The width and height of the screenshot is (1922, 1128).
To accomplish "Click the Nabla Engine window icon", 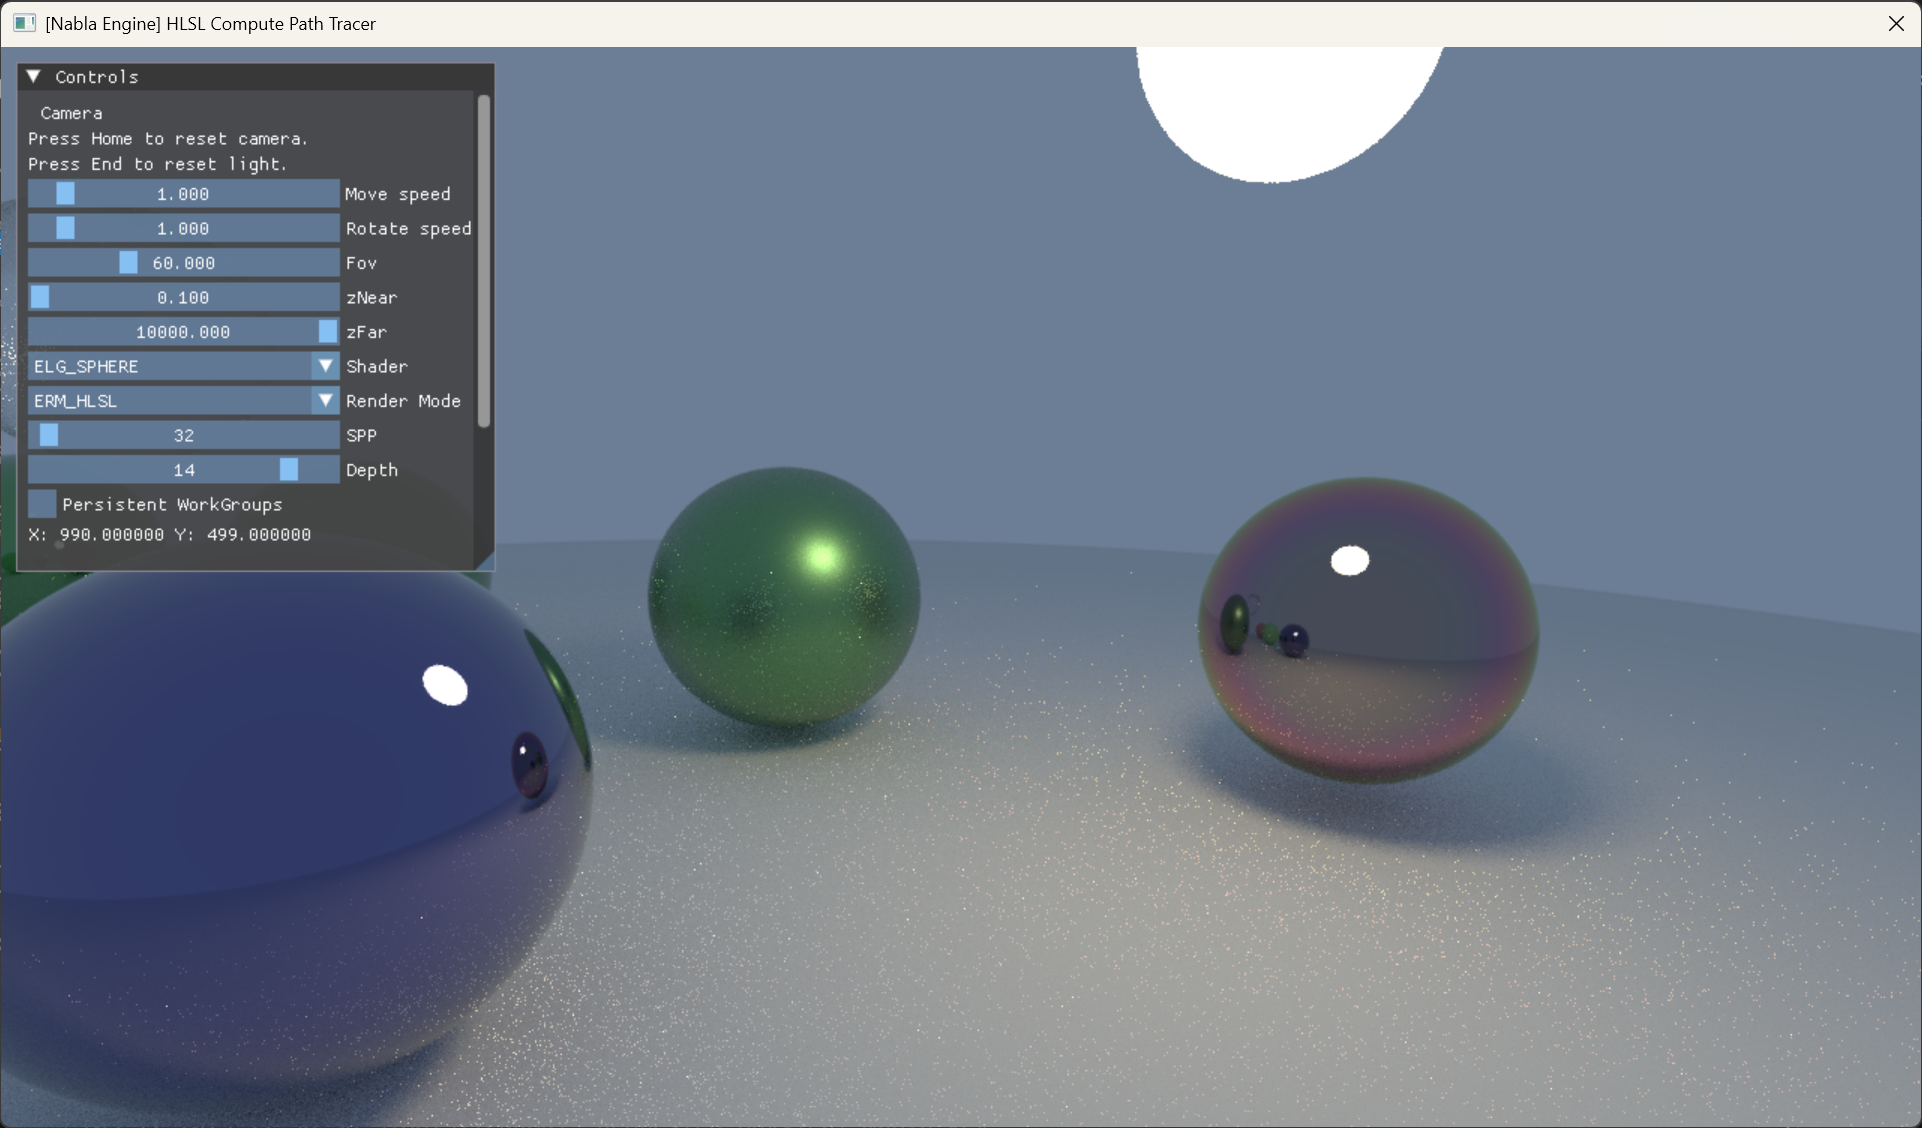I will pos(25,23).
